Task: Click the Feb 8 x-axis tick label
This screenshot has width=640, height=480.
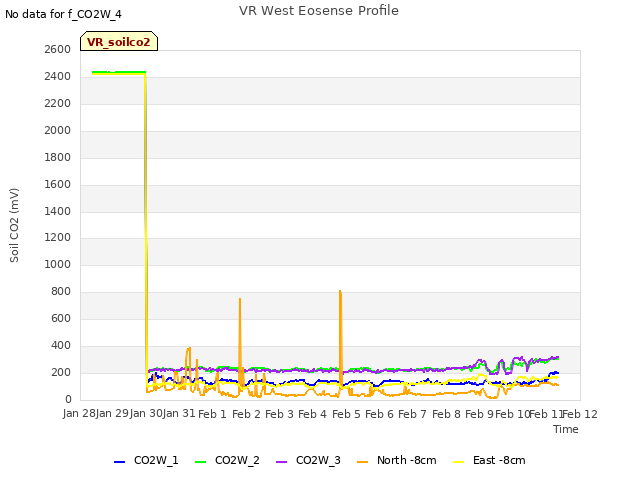Action: (446, 414)
